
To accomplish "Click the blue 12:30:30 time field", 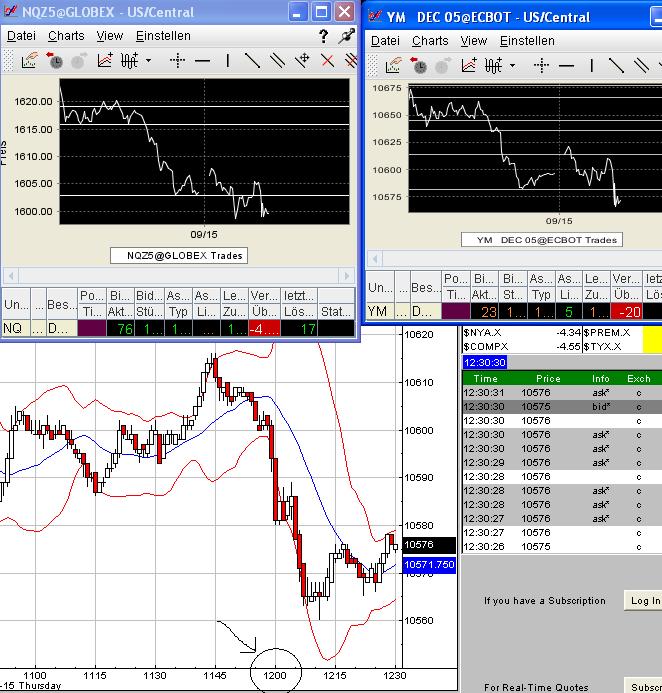I will (x=485, y=362).
